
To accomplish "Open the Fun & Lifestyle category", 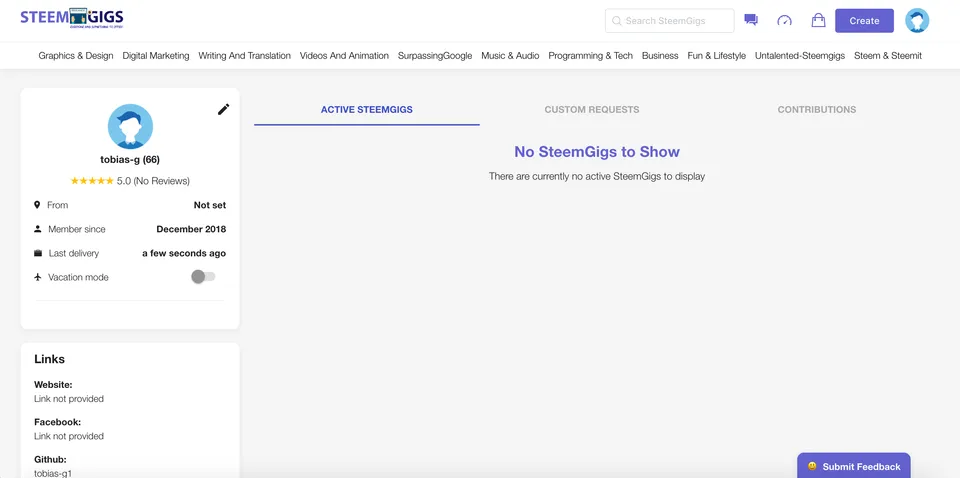I will (x=716, y=56).
